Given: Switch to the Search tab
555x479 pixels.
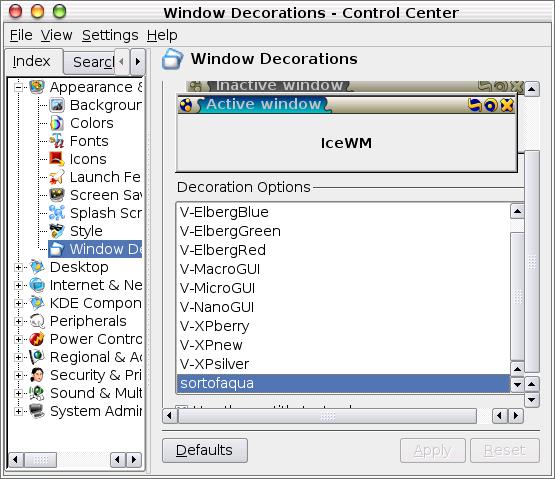Looking at the screenshot, I should (93, 62).
